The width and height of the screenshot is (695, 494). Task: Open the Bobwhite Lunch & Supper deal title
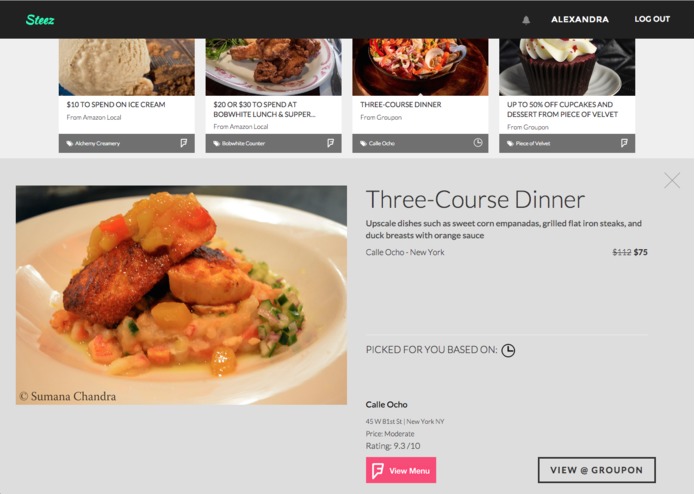(264, 109)
